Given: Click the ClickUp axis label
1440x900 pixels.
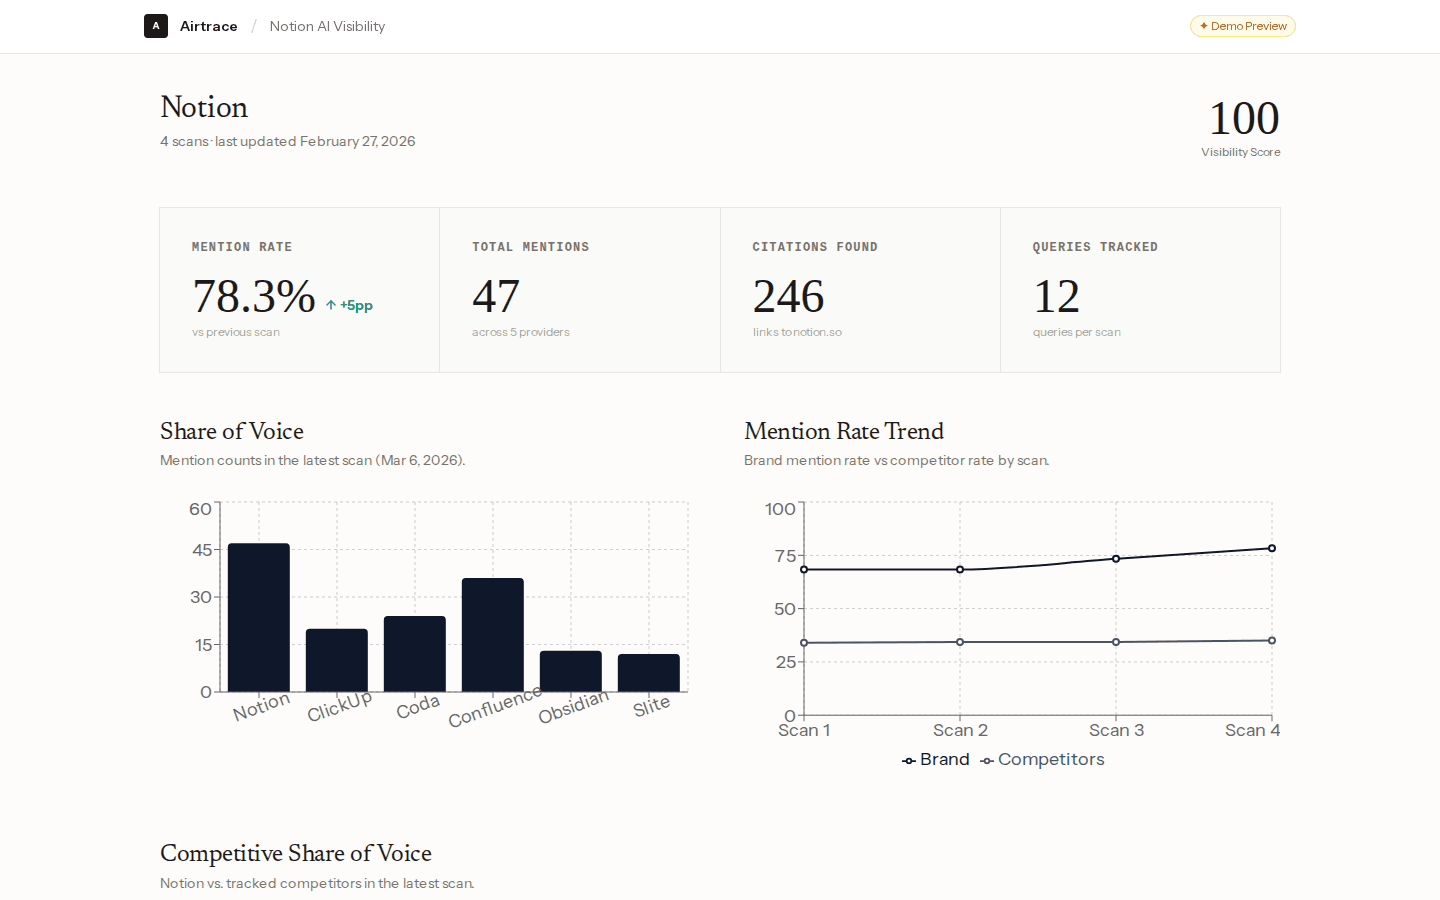Looking at the screenshot, I should (x=339, y=705).
